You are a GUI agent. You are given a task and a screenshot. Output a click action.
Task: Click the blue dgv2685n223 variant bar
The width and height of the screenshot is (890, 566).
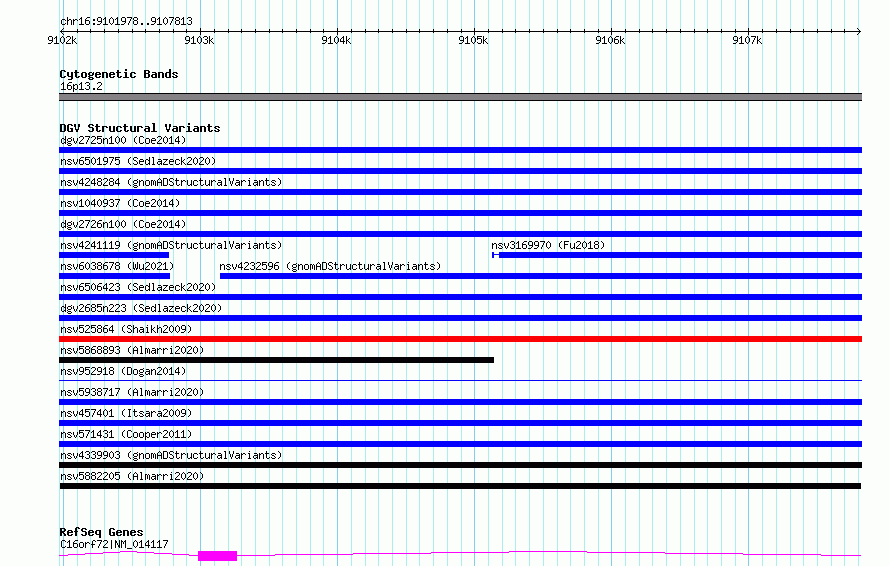tap(460, 318)
